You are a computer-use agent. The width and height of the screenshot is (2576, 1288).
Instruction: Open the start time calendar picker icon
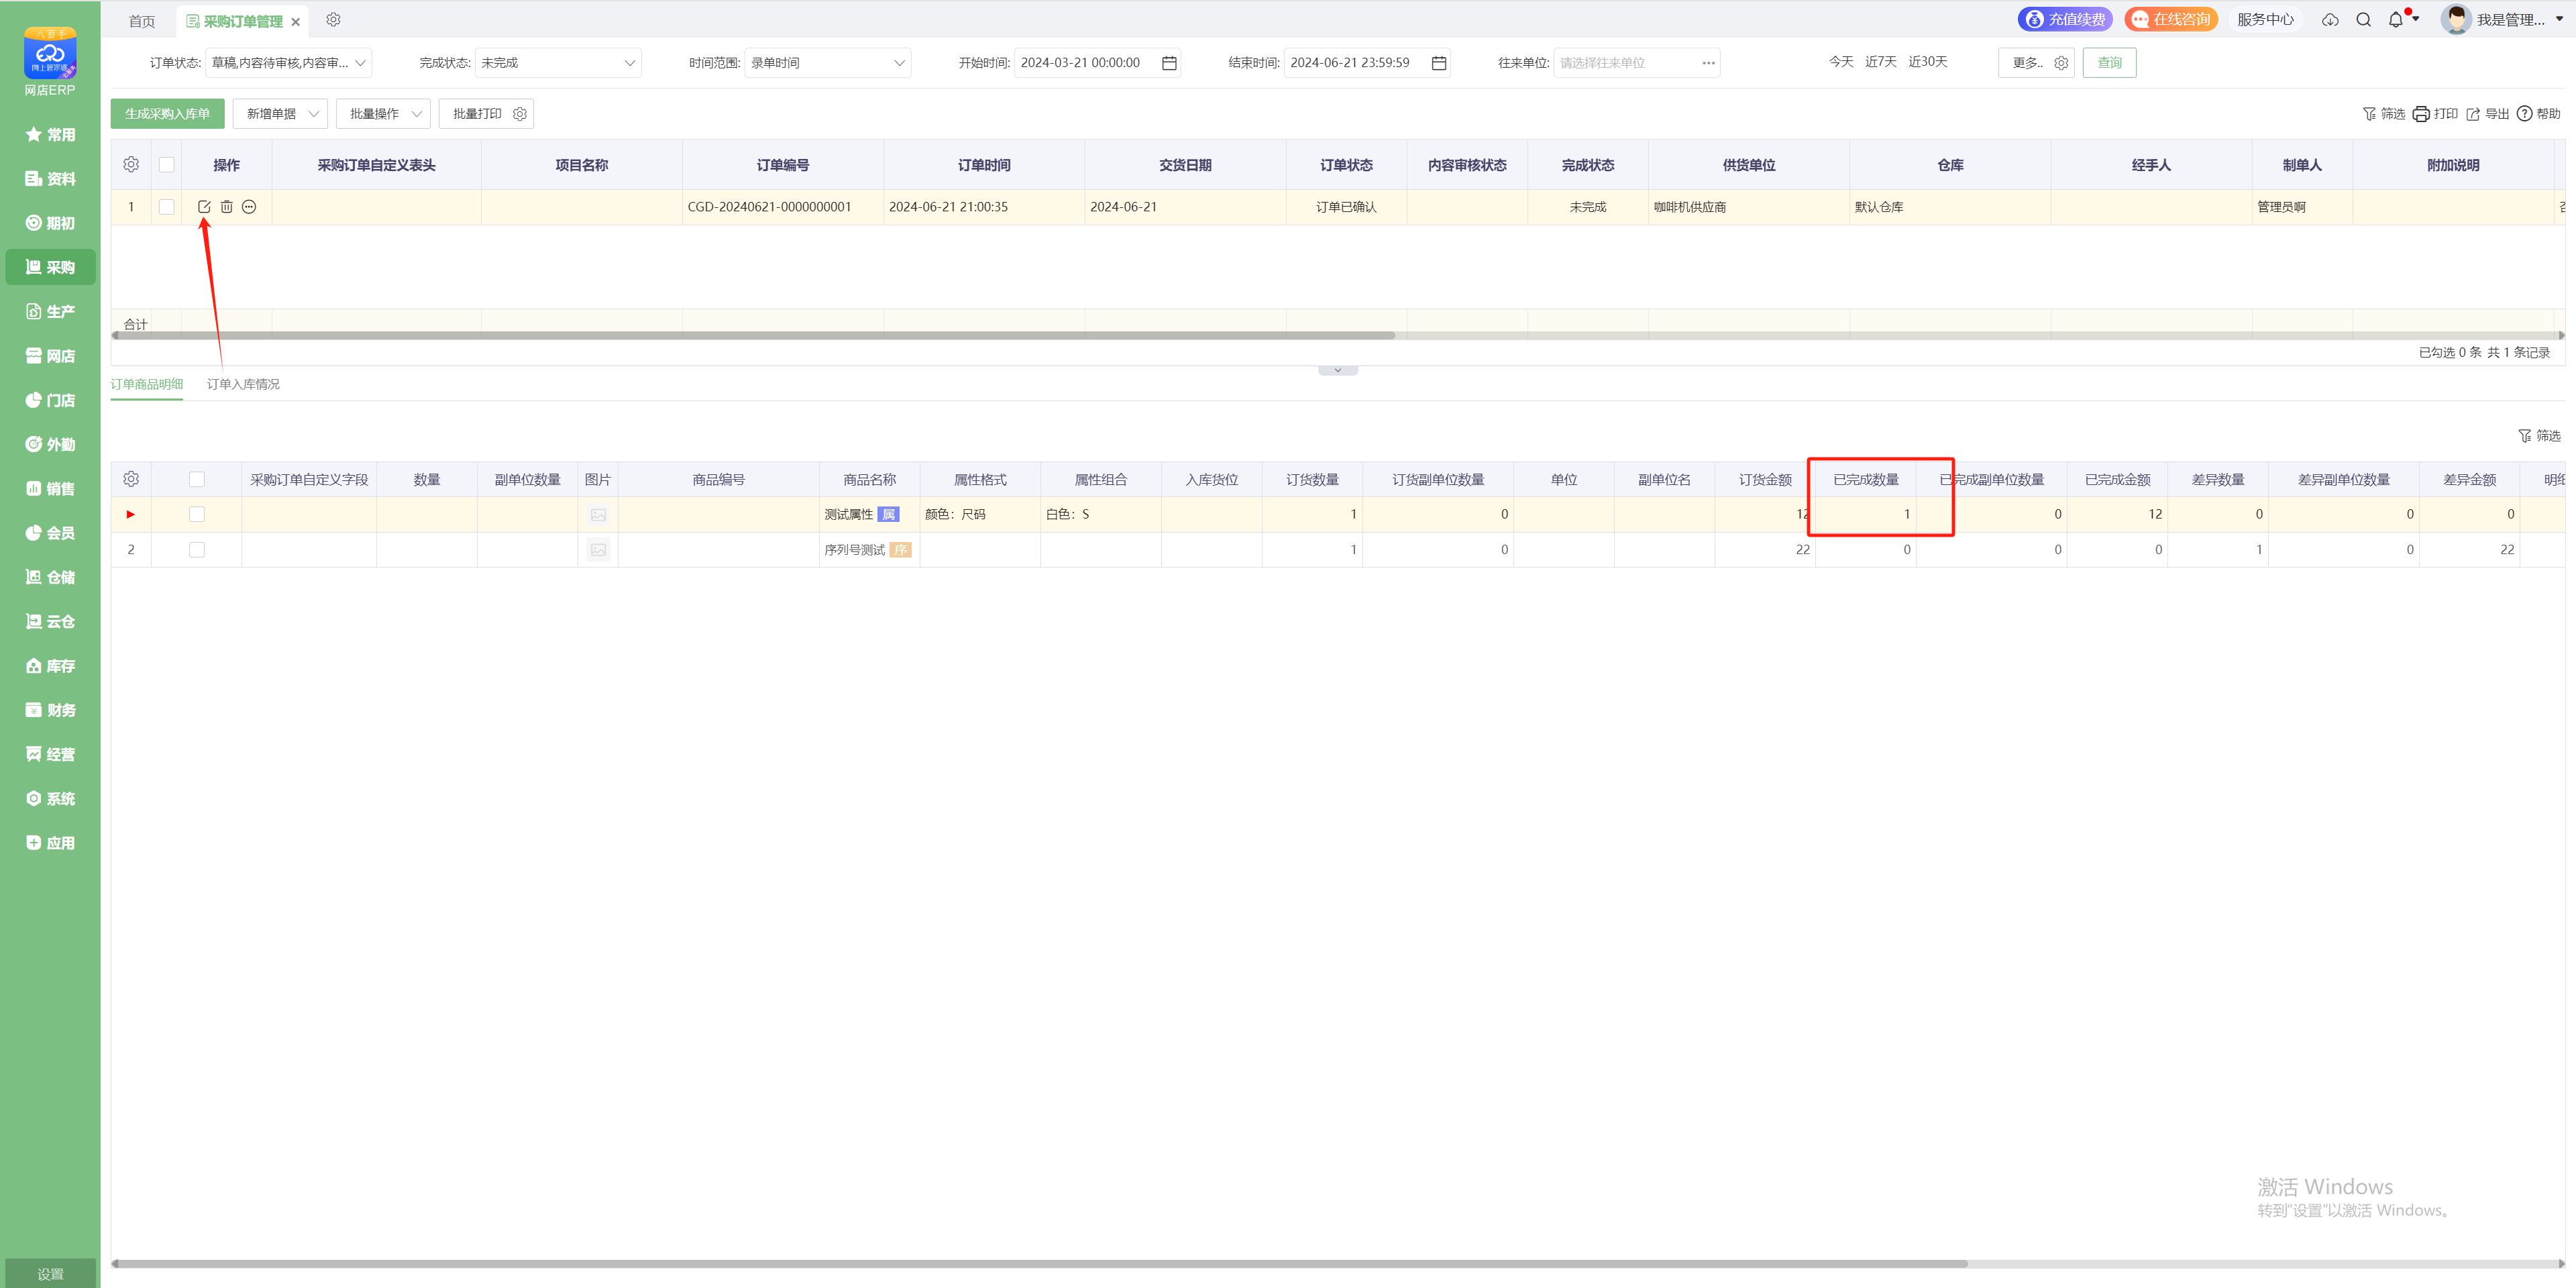coord(1169,63)
